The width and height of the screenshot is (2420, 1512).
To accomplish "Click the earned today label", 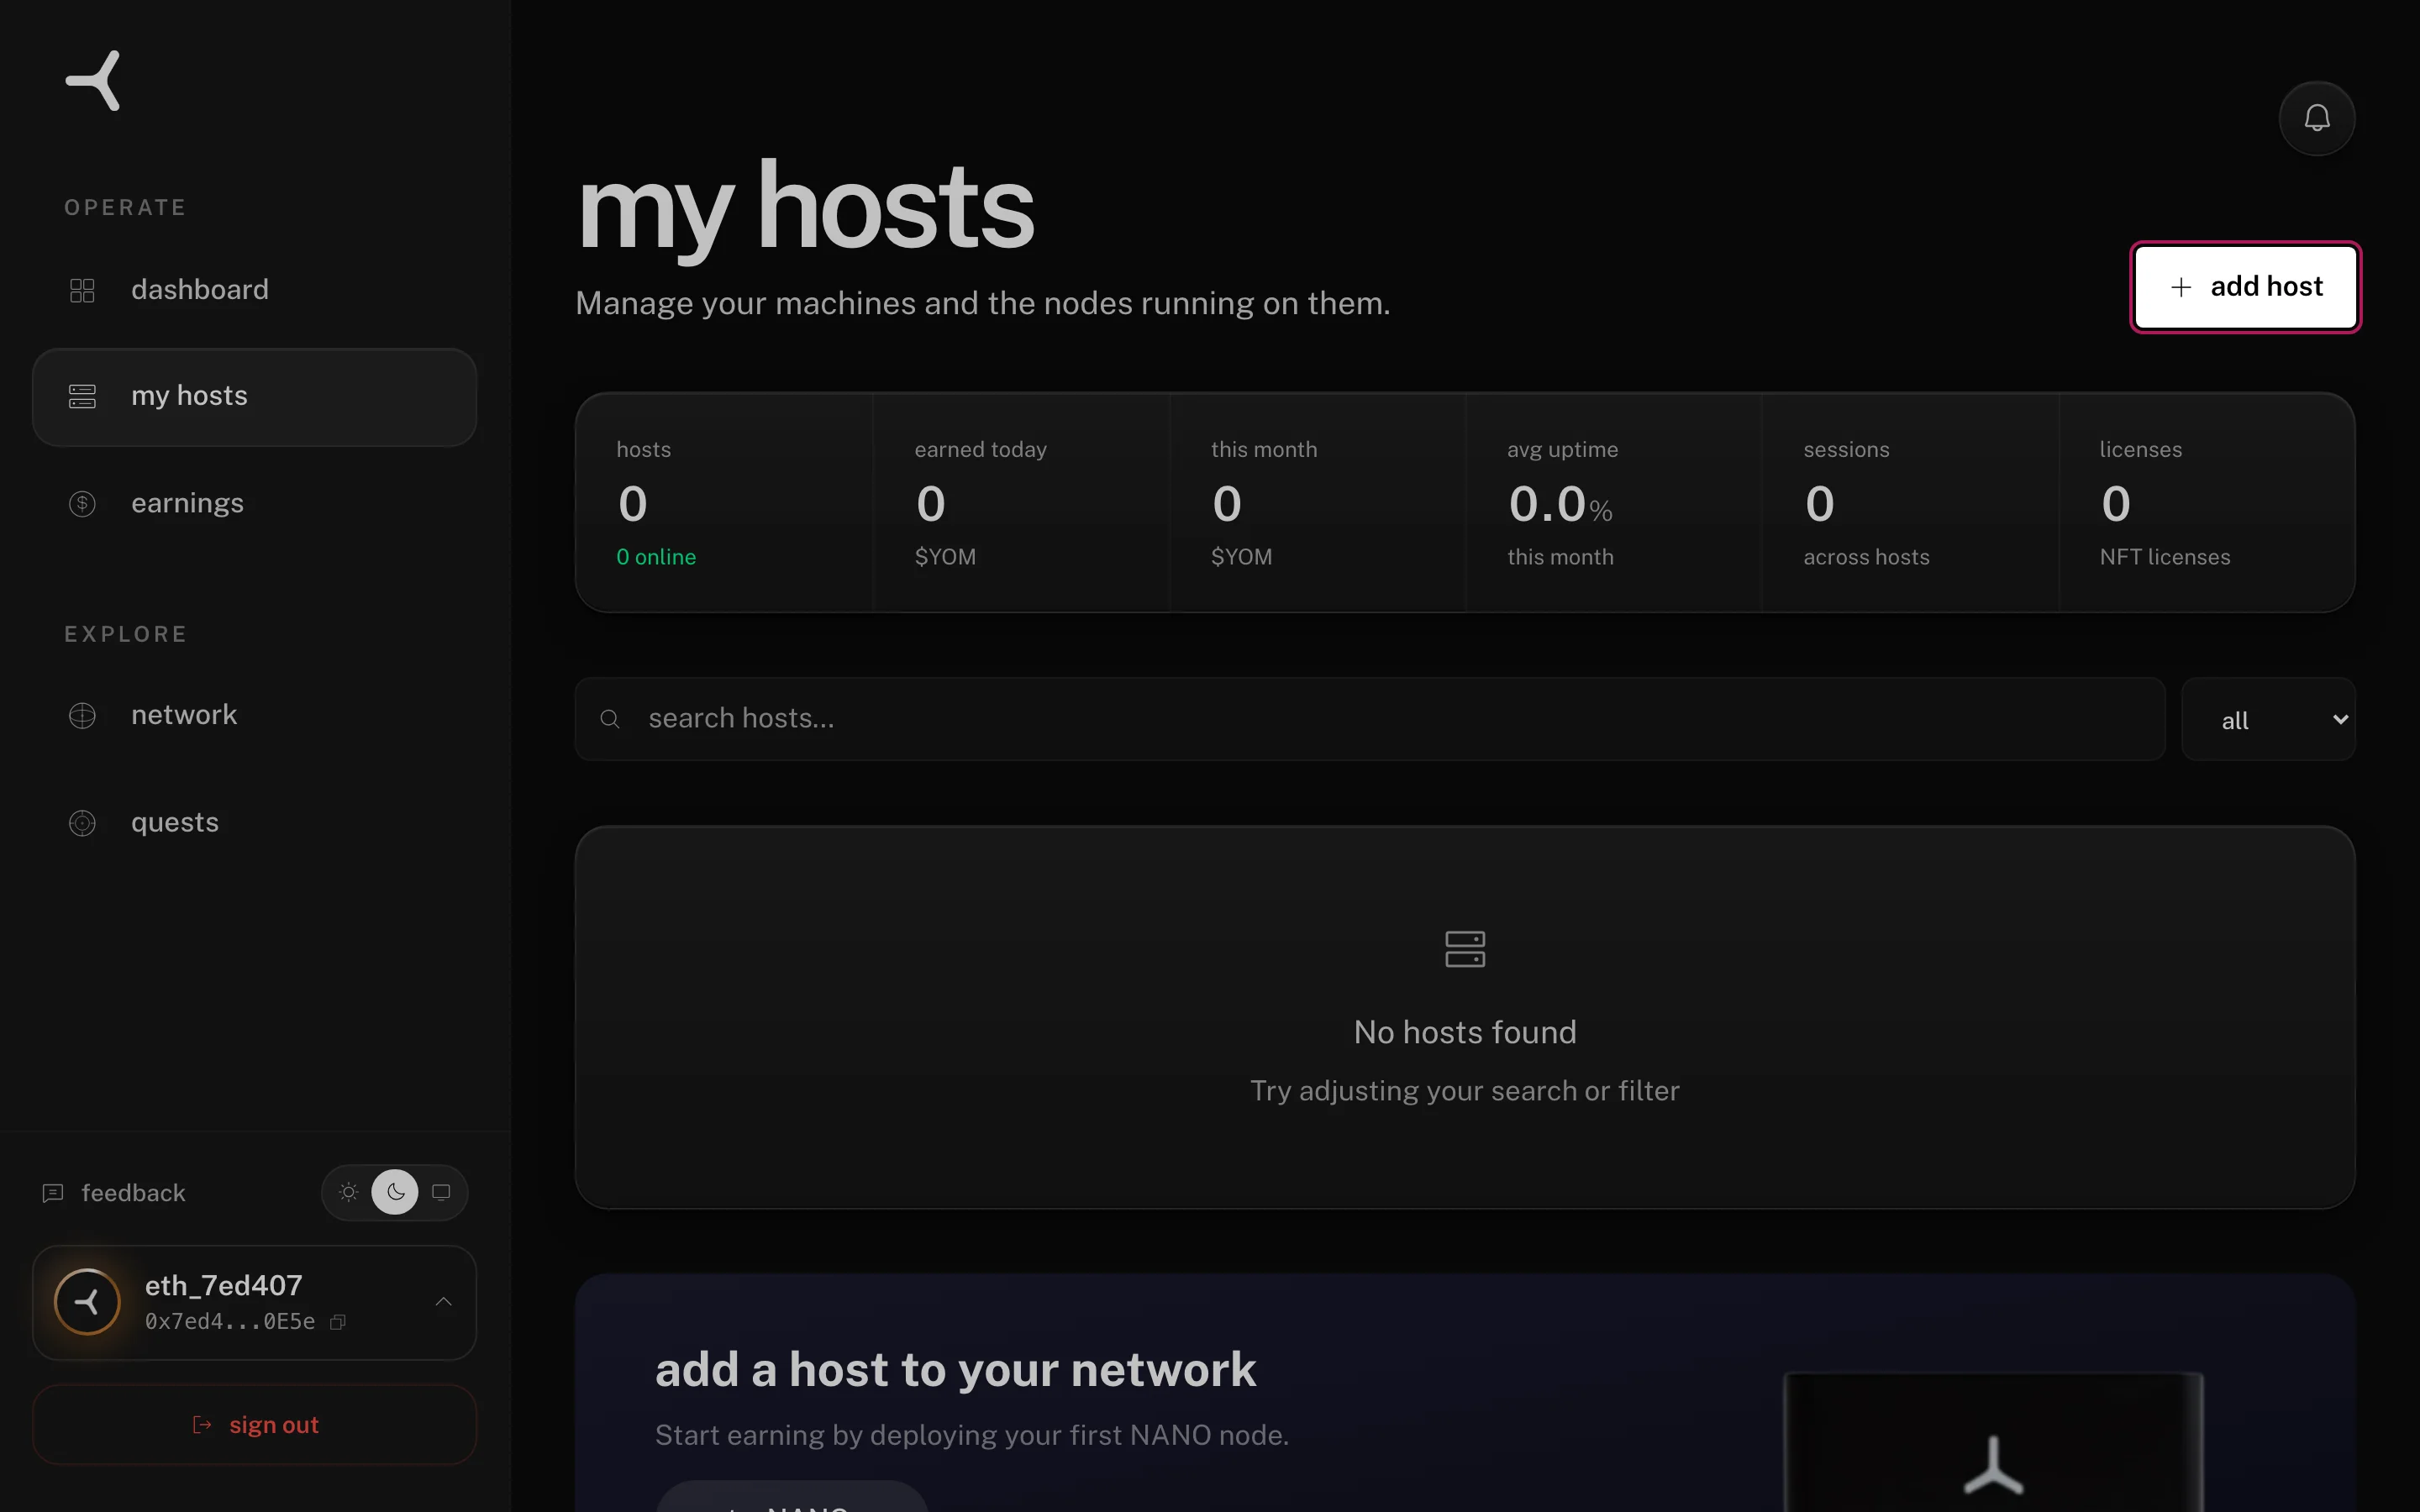I will coord(980,450).
